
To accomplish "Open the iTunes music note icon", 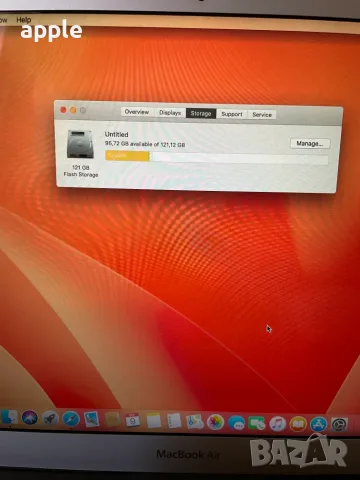I will 278,424.
